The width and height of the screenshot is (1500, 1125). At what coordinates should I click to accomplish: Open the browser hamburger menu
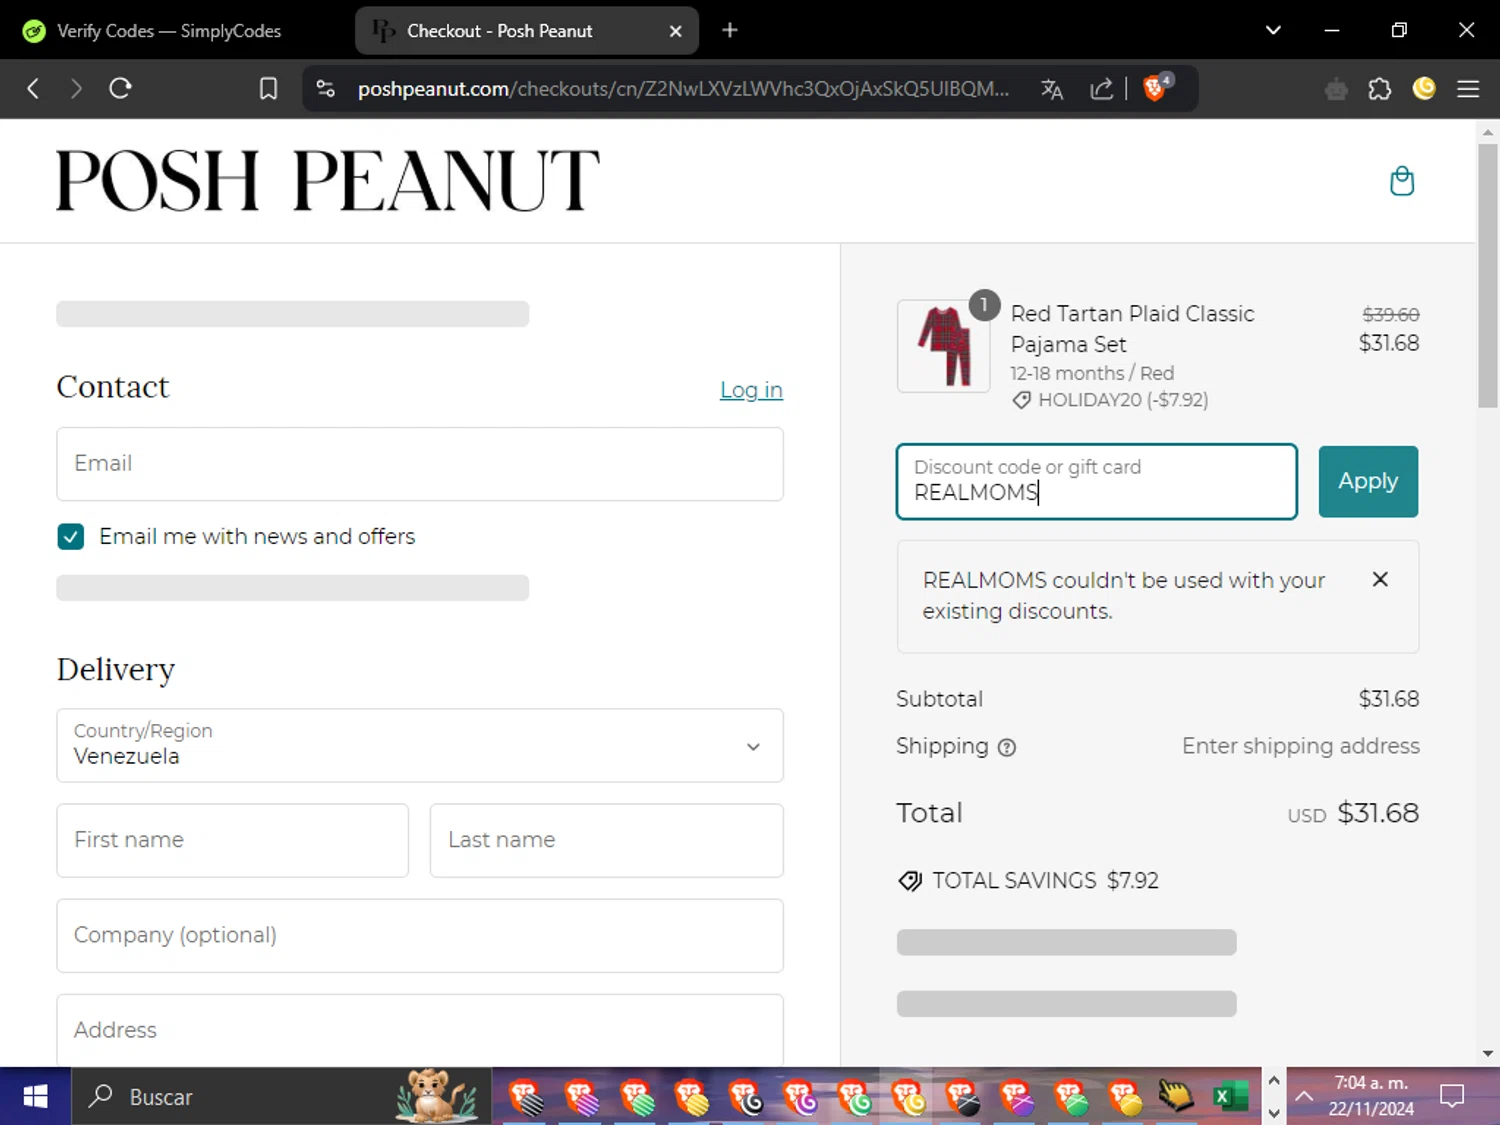tap(1468, 89)
